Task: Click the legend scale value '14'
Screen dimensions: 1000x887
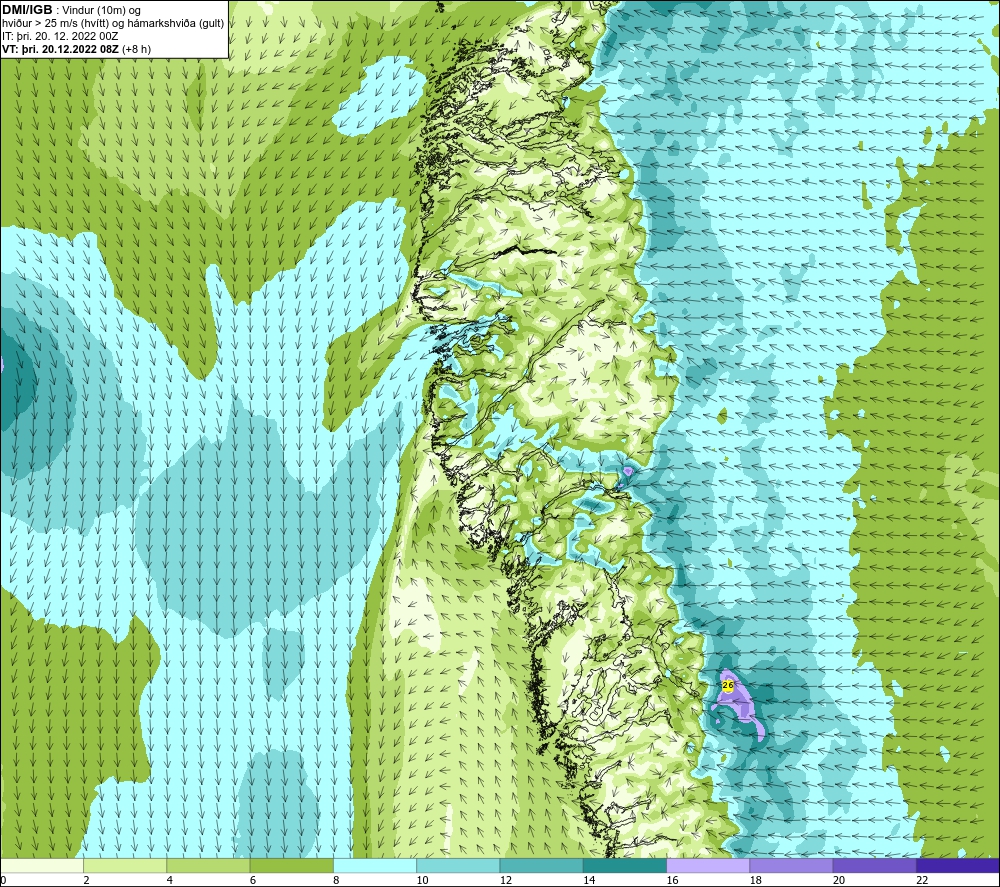Action: tap(589, 880)
